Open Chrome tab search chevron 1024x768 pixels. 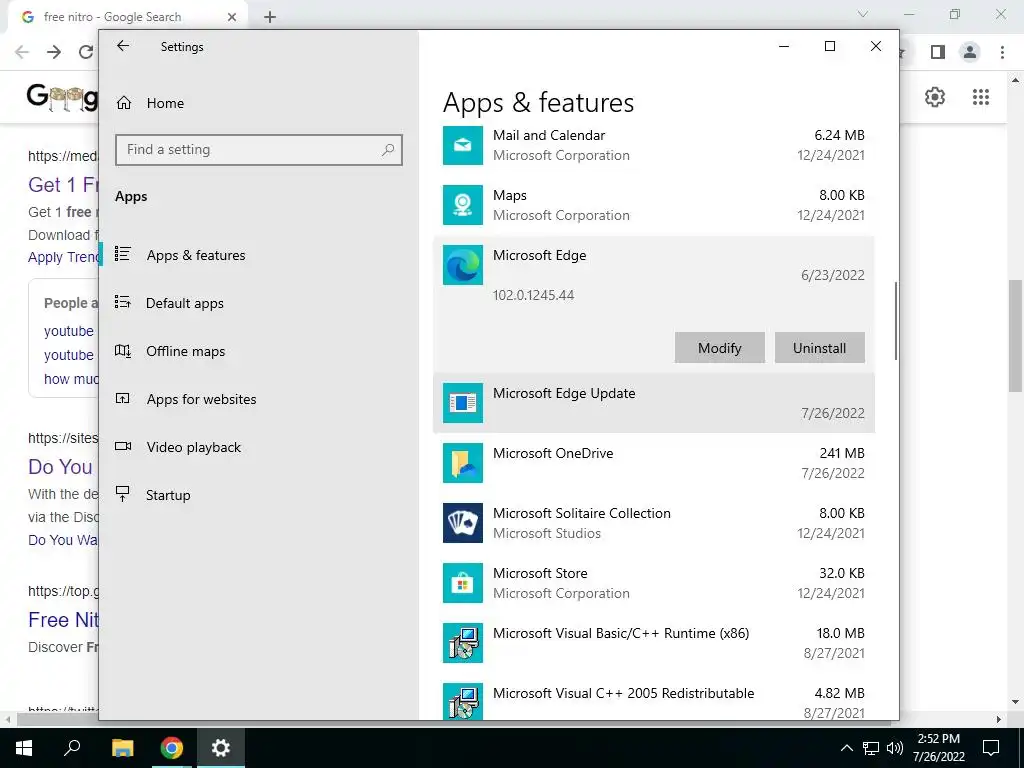(x=863, y=14)
